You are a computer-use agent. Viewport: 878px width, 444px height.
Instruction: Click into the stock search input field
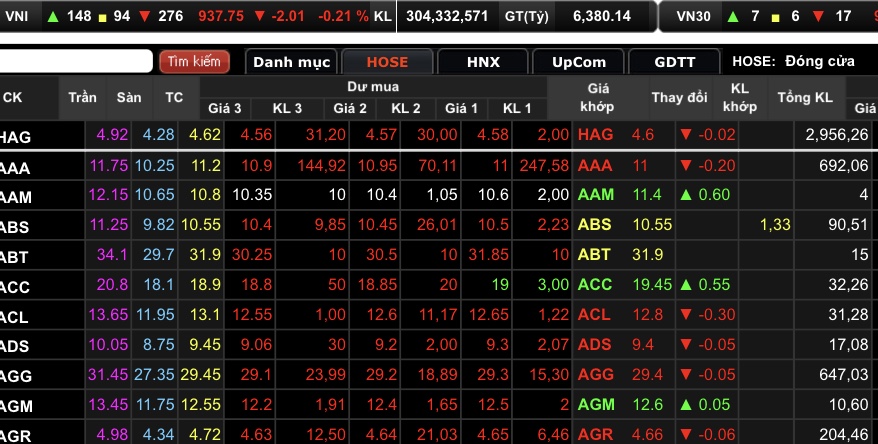tap(76, 62)
